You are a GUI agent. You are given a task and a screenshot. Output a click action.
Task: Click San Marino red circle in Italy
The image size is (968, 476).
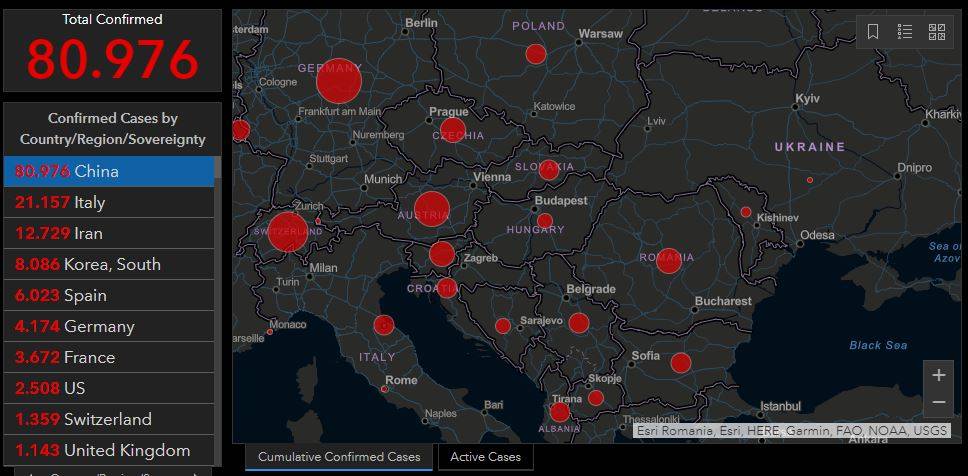point(383,325)
